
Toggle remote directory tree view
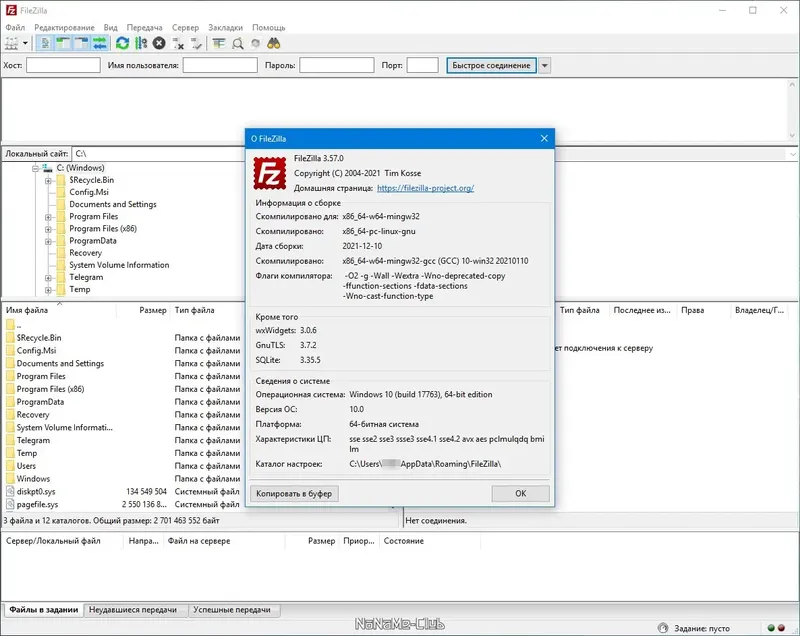(x=82, y=44)
